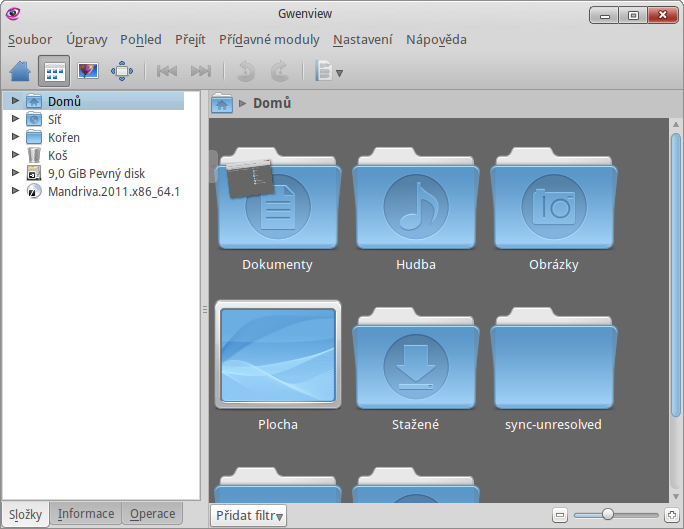Image resolution: width=684 pixels, height=529 pixels.
Task: Open the Úpravy menu
Action: point(86,40)
